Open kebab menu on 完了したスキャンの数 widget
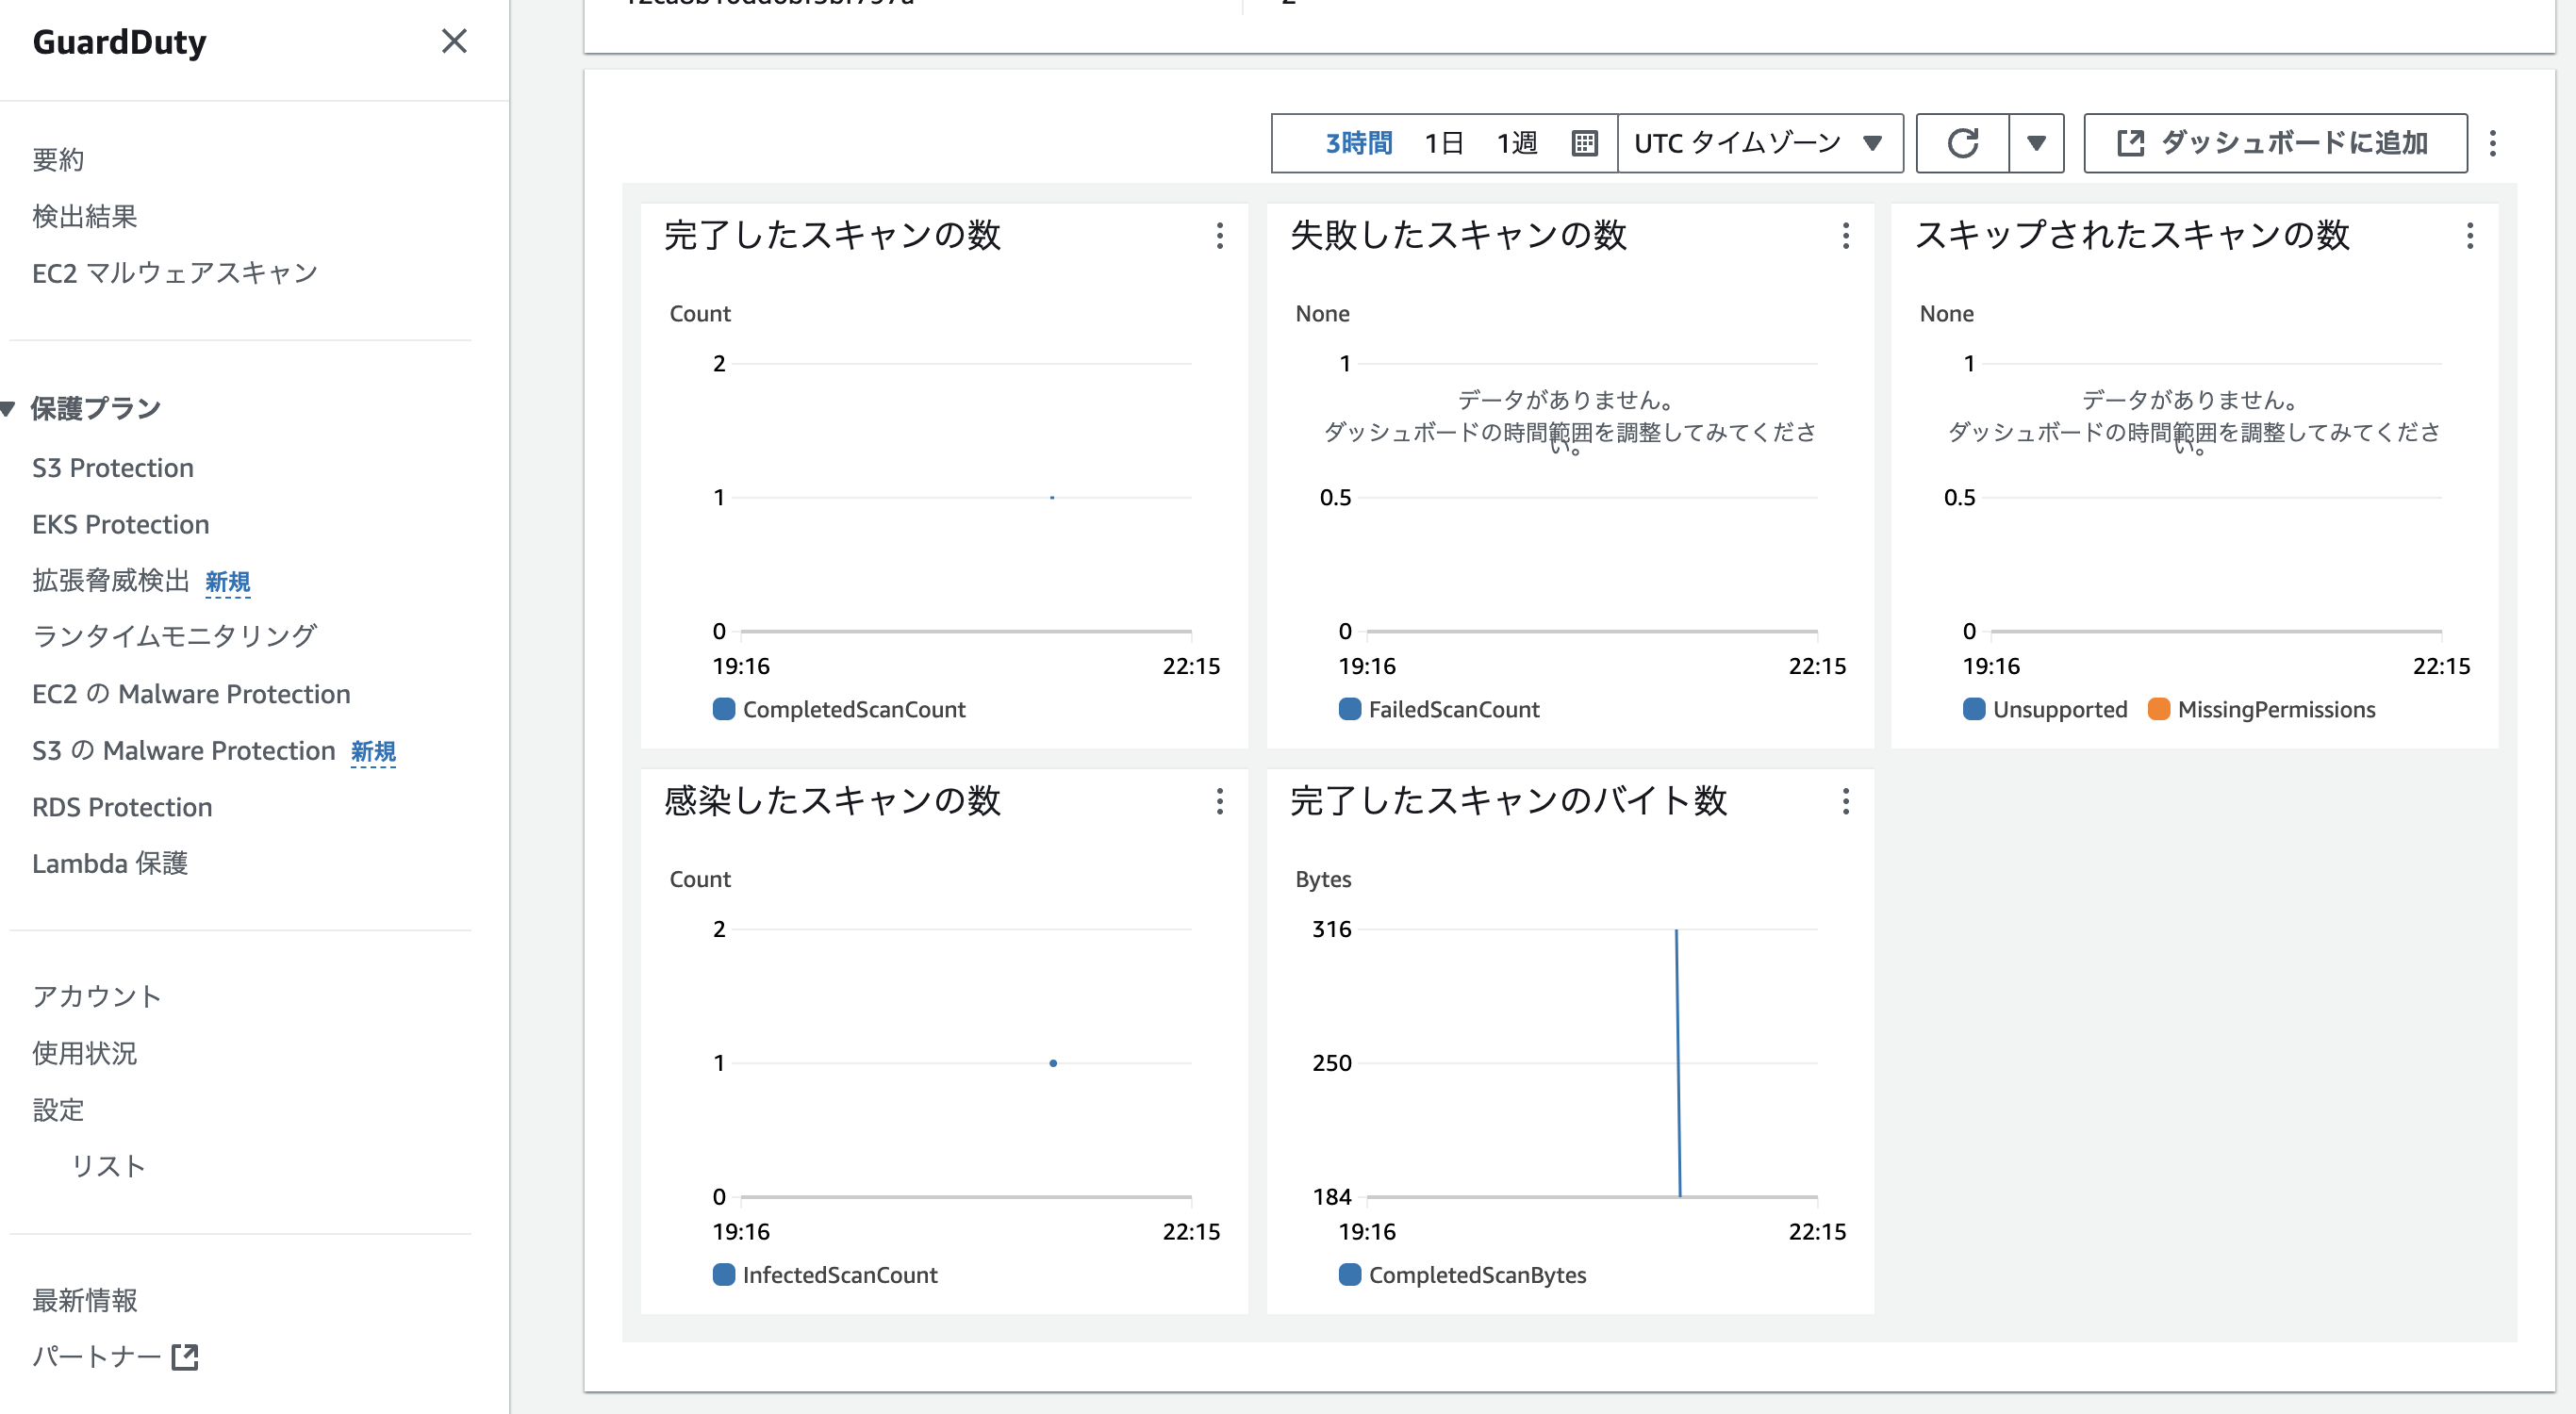The height and width of the screenshot is (1414, 2576). pyautogui.click(x=1219, y=236)
